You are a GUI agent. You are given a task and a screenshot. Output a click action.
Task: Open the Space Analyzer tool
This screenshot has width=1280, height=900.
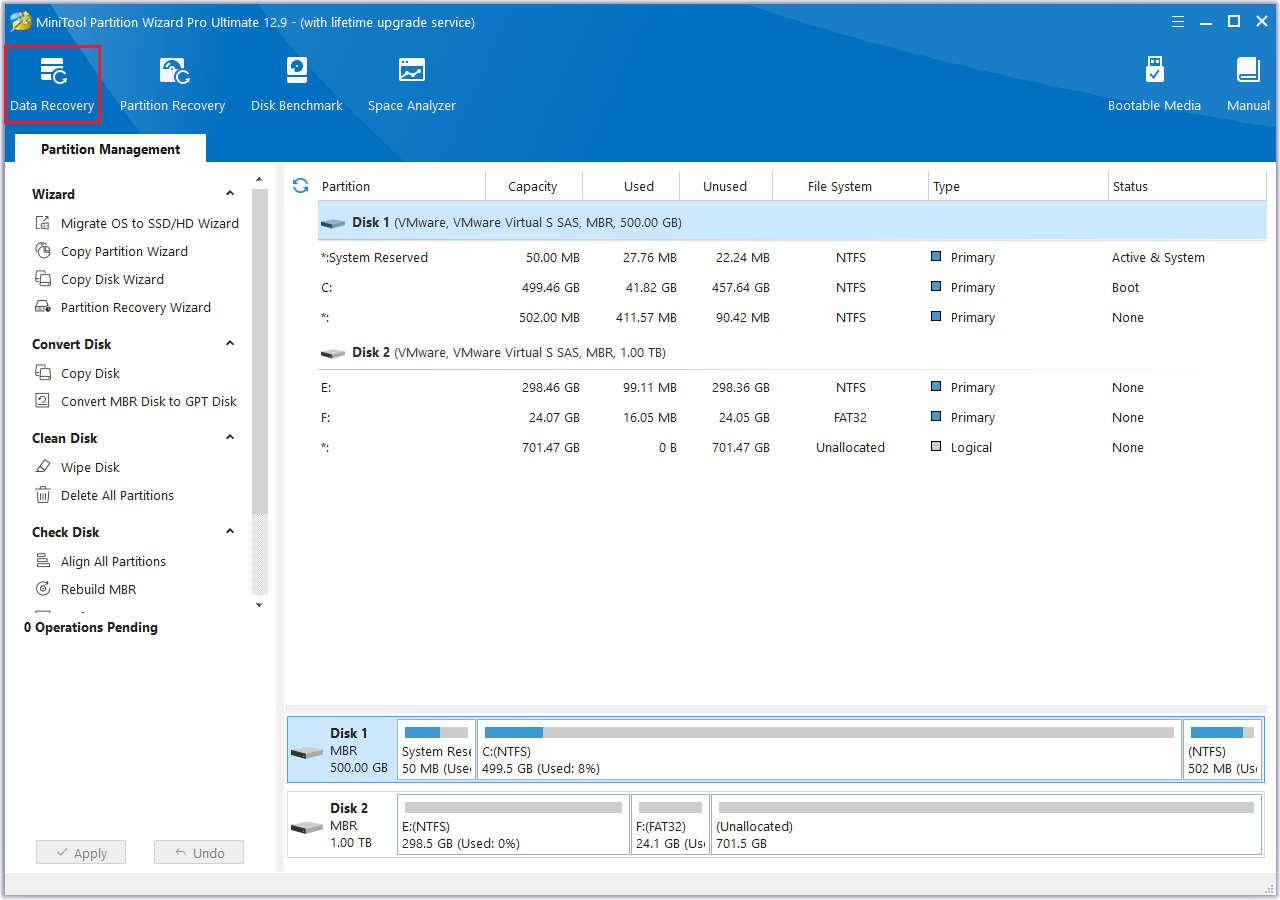click(x=411, y=84)
